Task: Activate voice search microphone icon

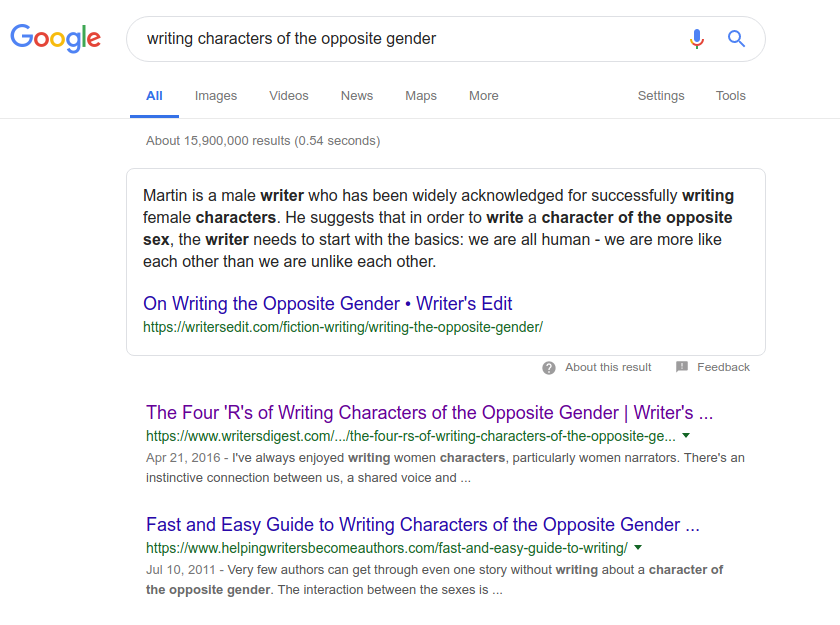Action: click(x=697, y=39)
